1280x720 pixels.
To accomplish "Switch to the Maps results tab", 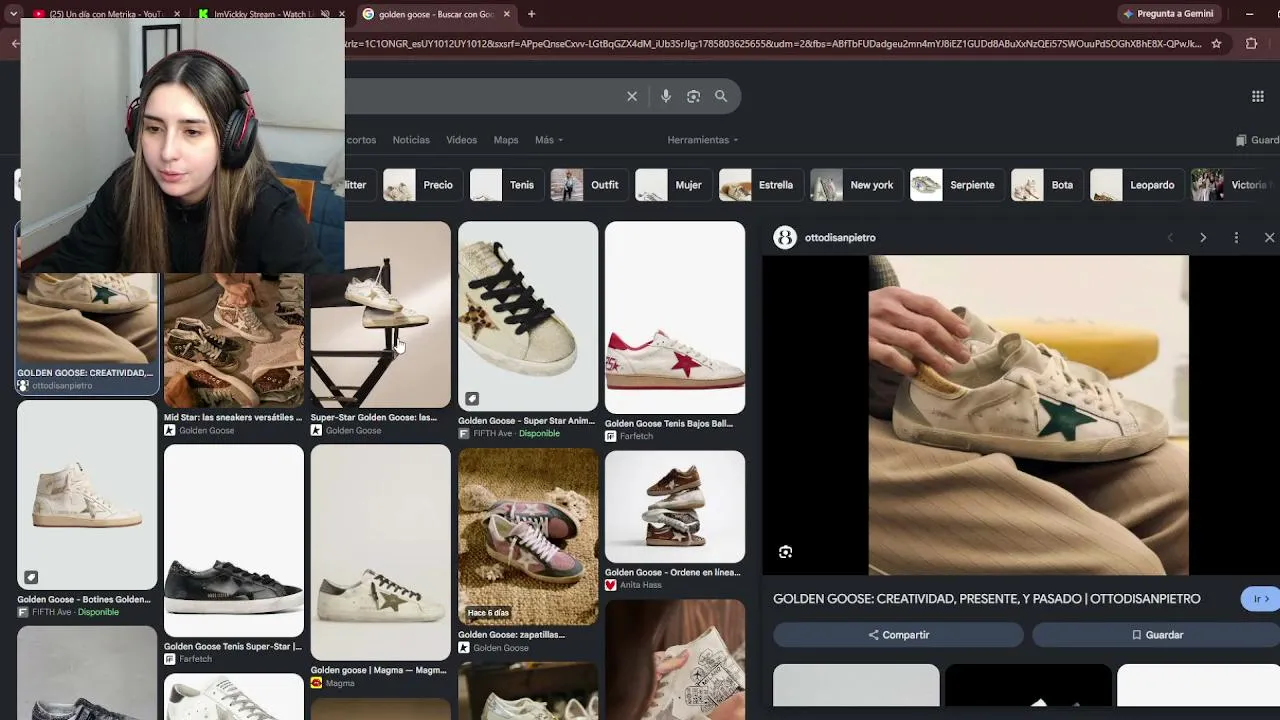I will [506, 140].
